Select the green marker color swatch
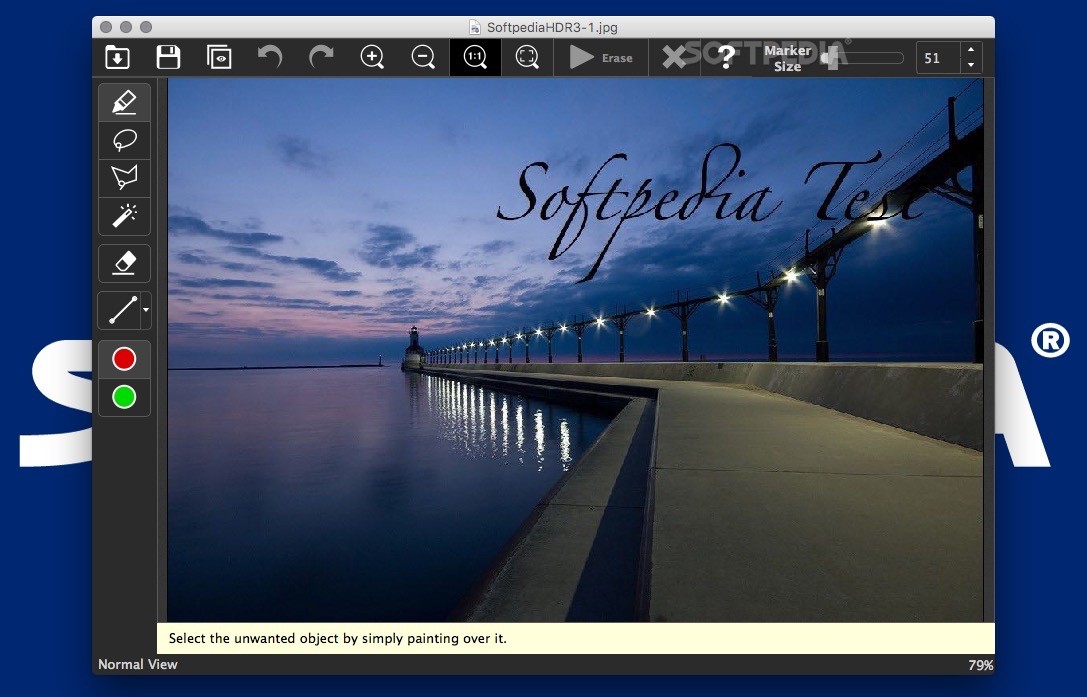This screenshot has height=697, width=1087. click(x=124, y=396)
